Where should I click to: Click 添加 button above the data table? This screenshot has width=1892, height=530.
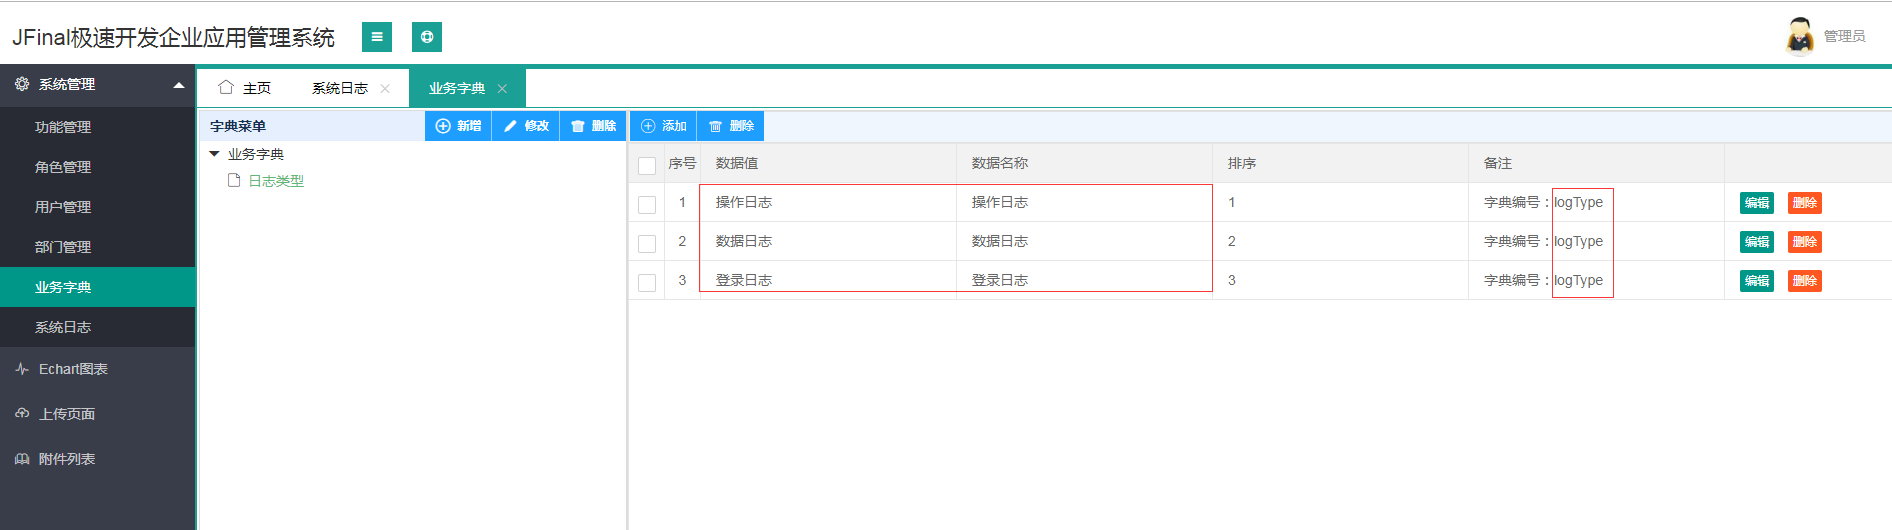click(x=663, y=126)
